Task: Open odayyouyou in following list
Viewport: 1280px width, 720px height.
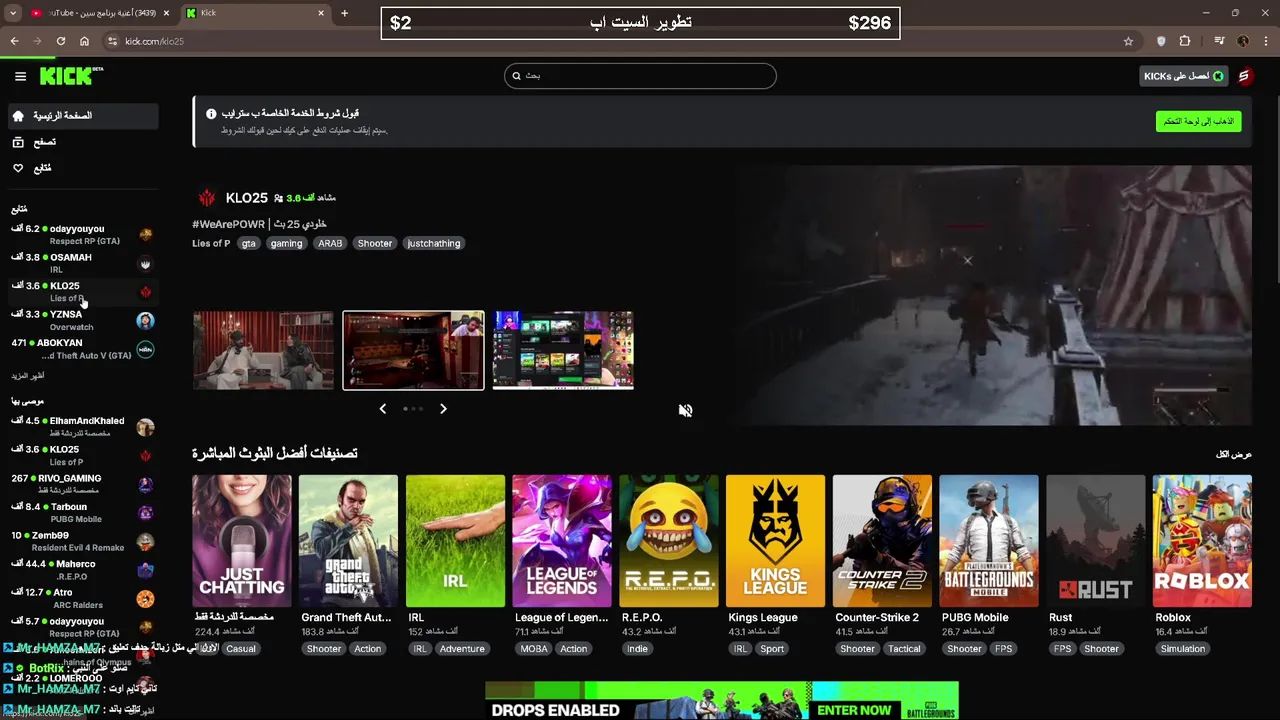Action: pos(84,235)
